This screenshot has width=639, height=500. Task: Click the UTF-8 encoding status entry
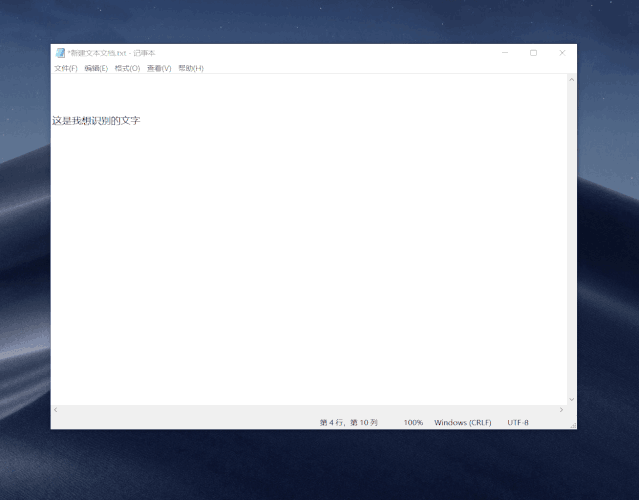coord(518,423)
